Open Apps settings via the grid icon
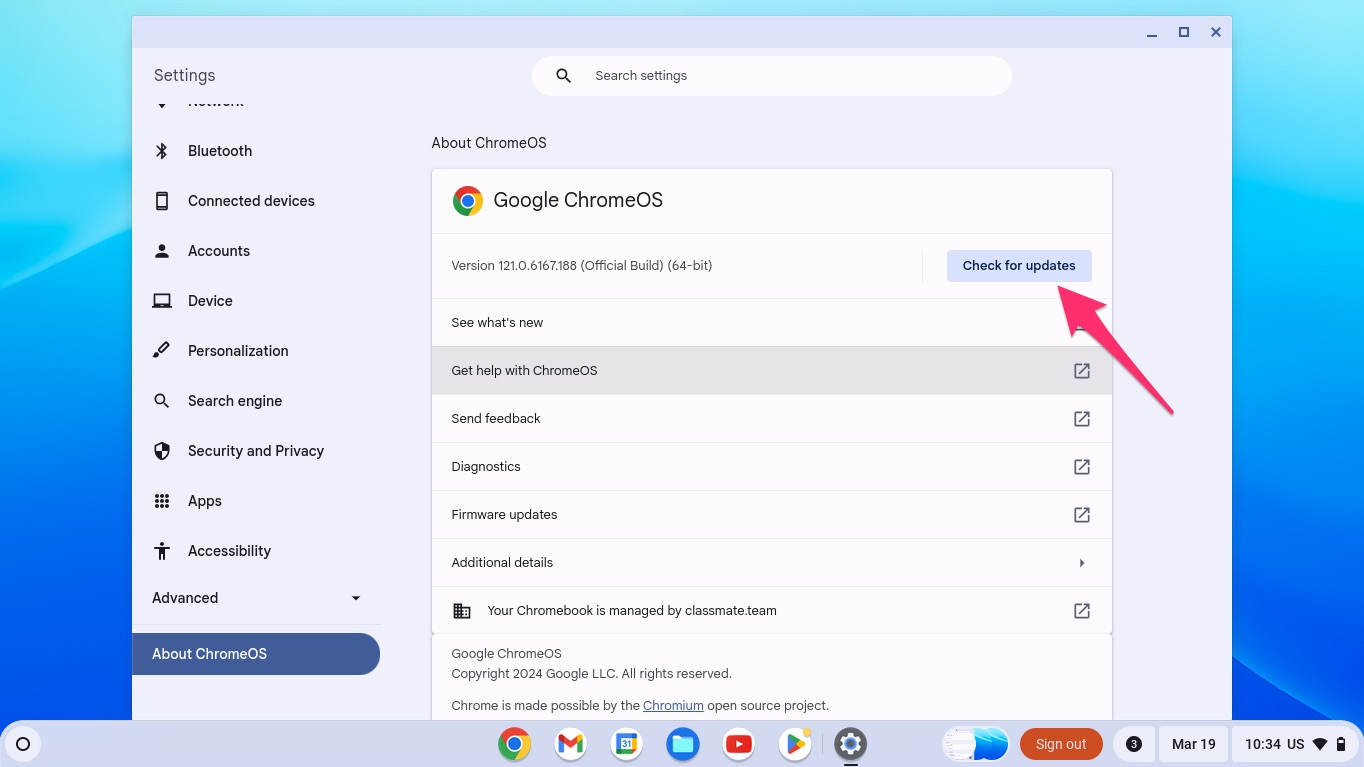1364x767 pixels. (x=161, y=501)
